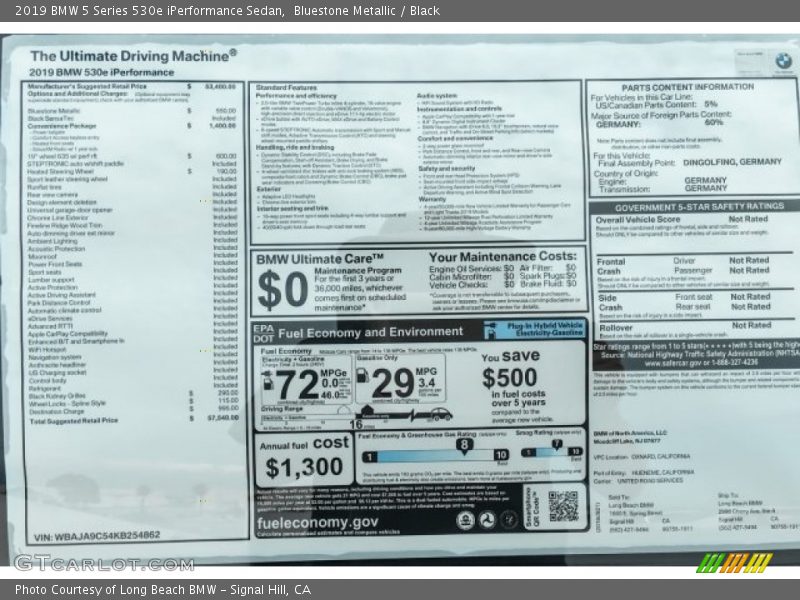The image size is (800, 600).
Task: Click the large $0 maintenance figure
Action: 282,290
